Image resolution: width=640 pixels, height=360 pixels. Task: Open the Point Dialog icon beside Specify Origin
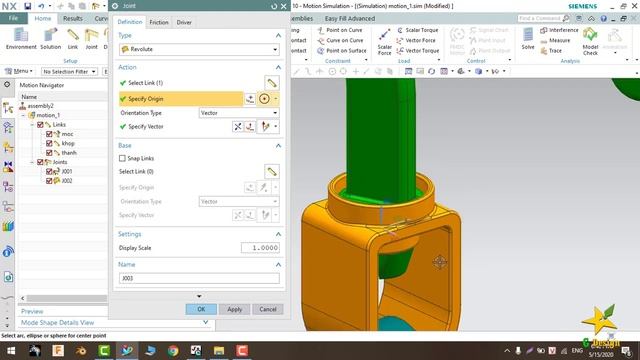click(x=250, y=99)
